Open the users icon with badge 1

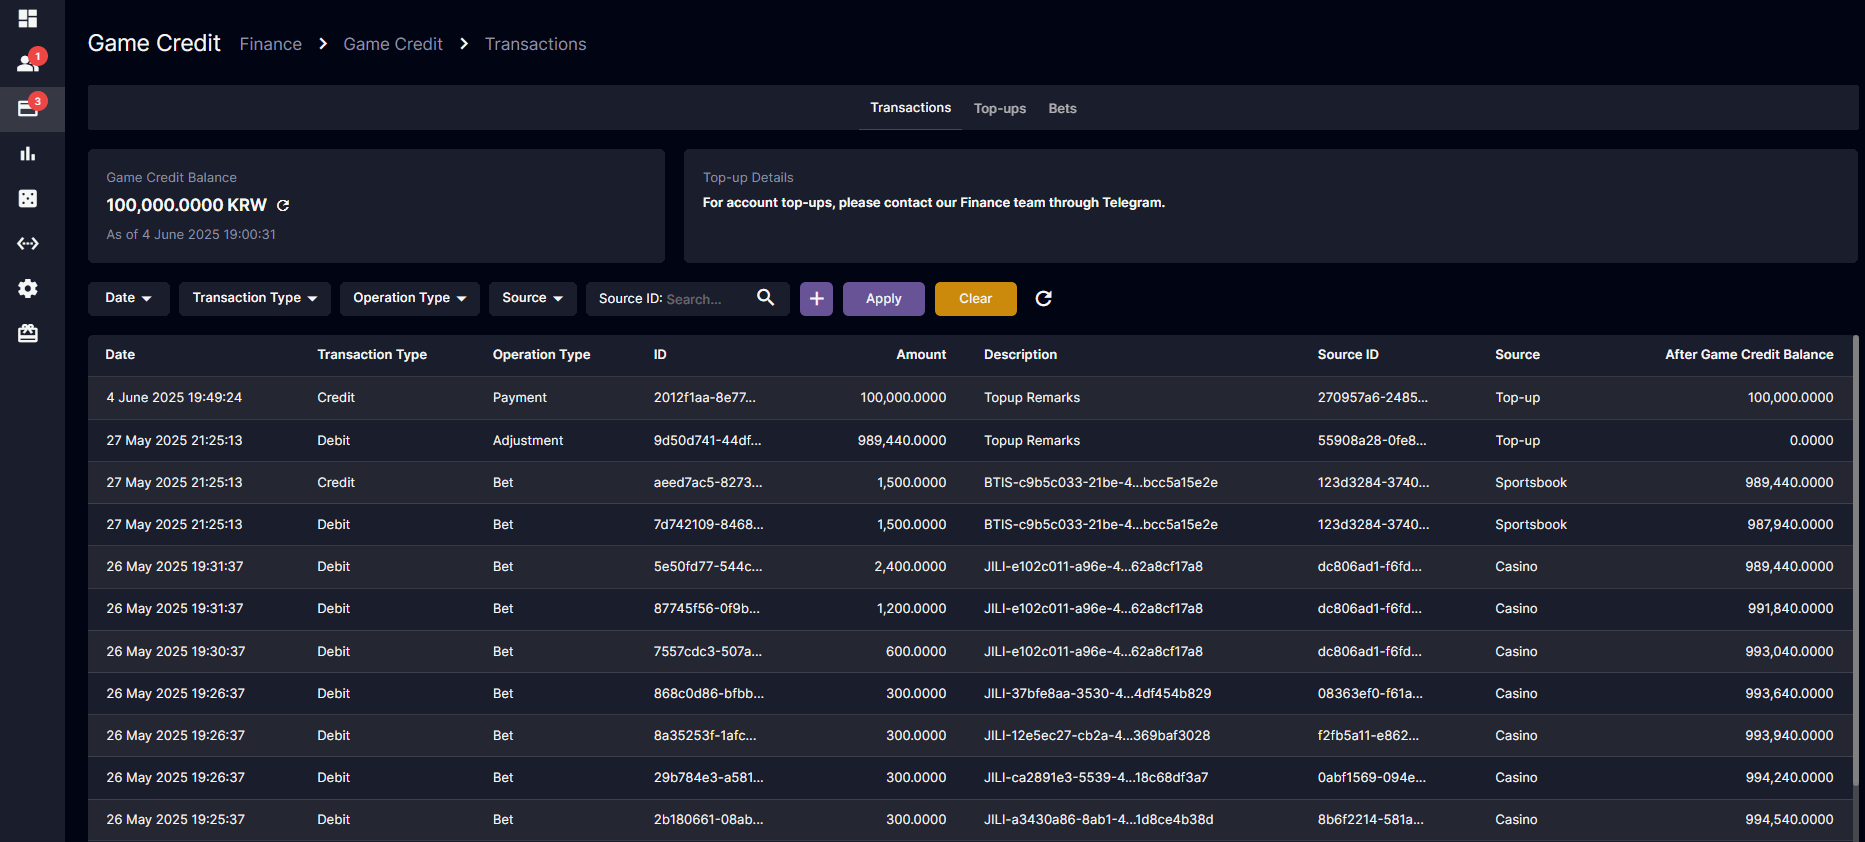(29, 63)
